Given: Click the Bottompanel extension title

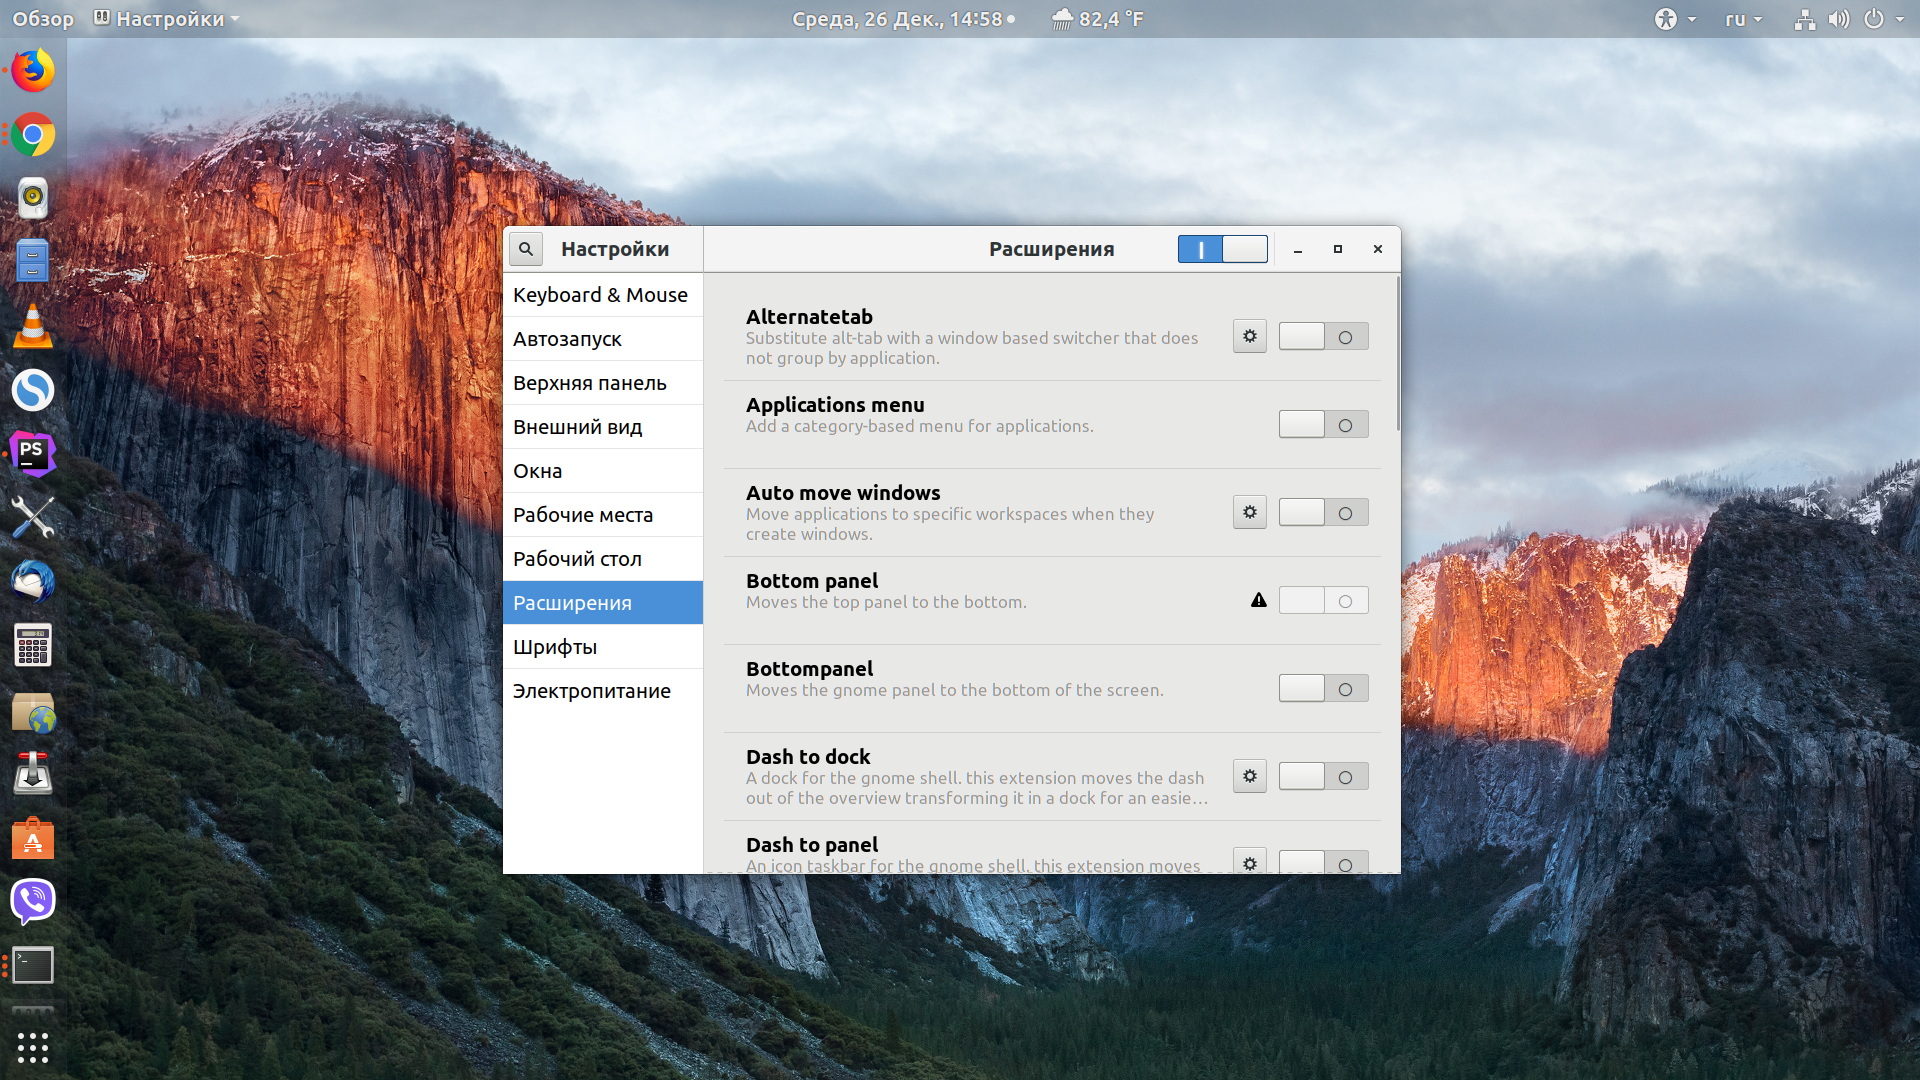Looking at the screenshot, I should [809, 669].
